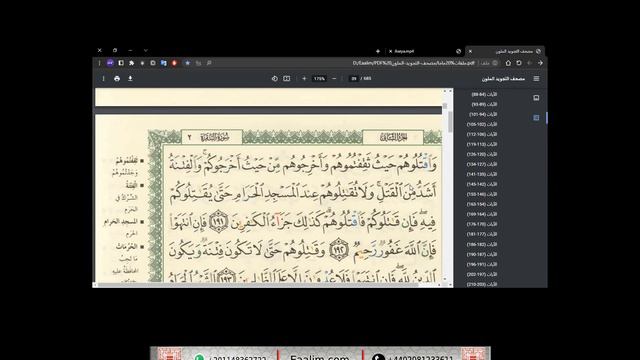Open outline entry الآيات (196-191)
The width and height of the screenshot is (640, 360).
pos(482,264)
